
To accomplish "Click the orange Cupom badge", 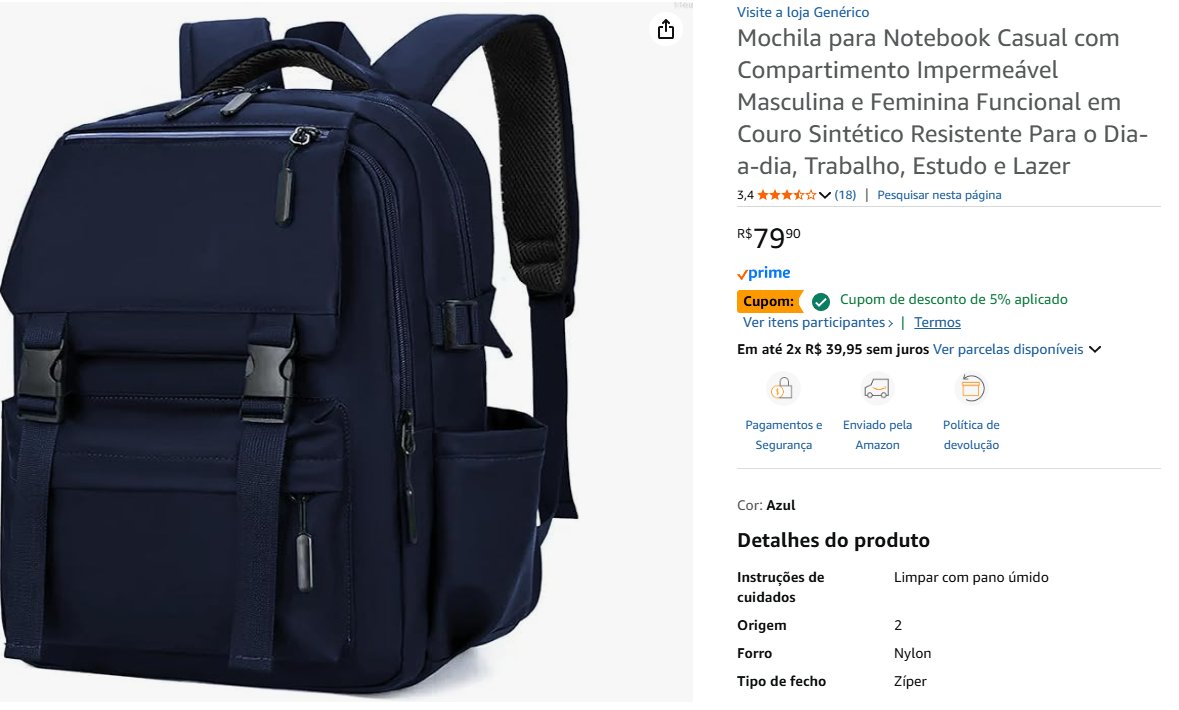I will pos(769,301).
